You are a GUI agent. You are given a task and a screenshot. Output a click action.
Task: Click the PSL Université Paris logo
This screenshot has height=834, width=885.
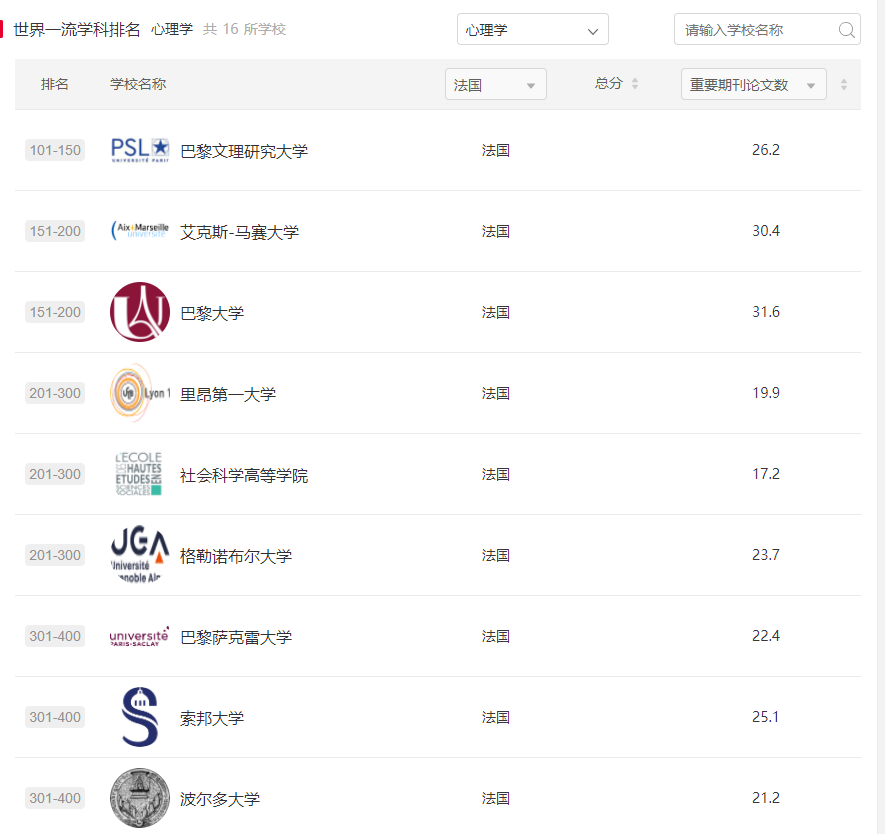(x=139, y=150)
